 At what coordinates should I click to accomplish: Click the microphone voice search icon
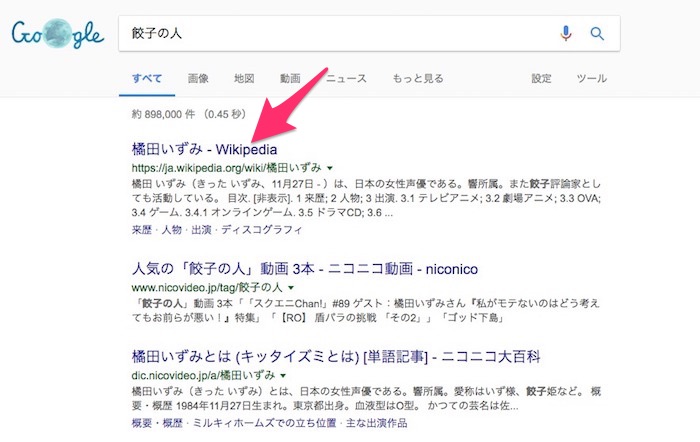click(566, 34)
